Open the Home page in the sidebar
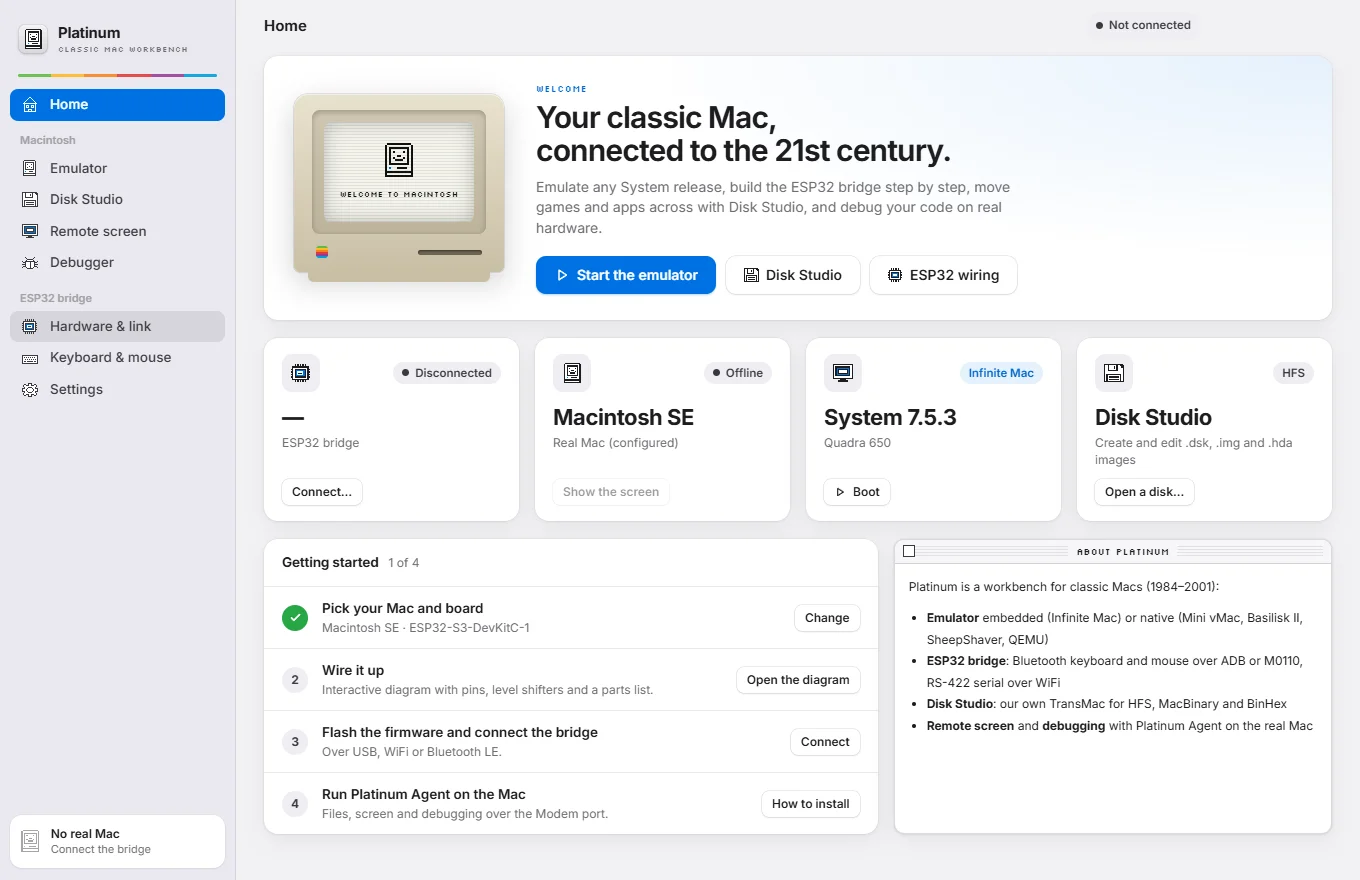Viewport: 1360px width, 880px height. click(x=117, y=105)
